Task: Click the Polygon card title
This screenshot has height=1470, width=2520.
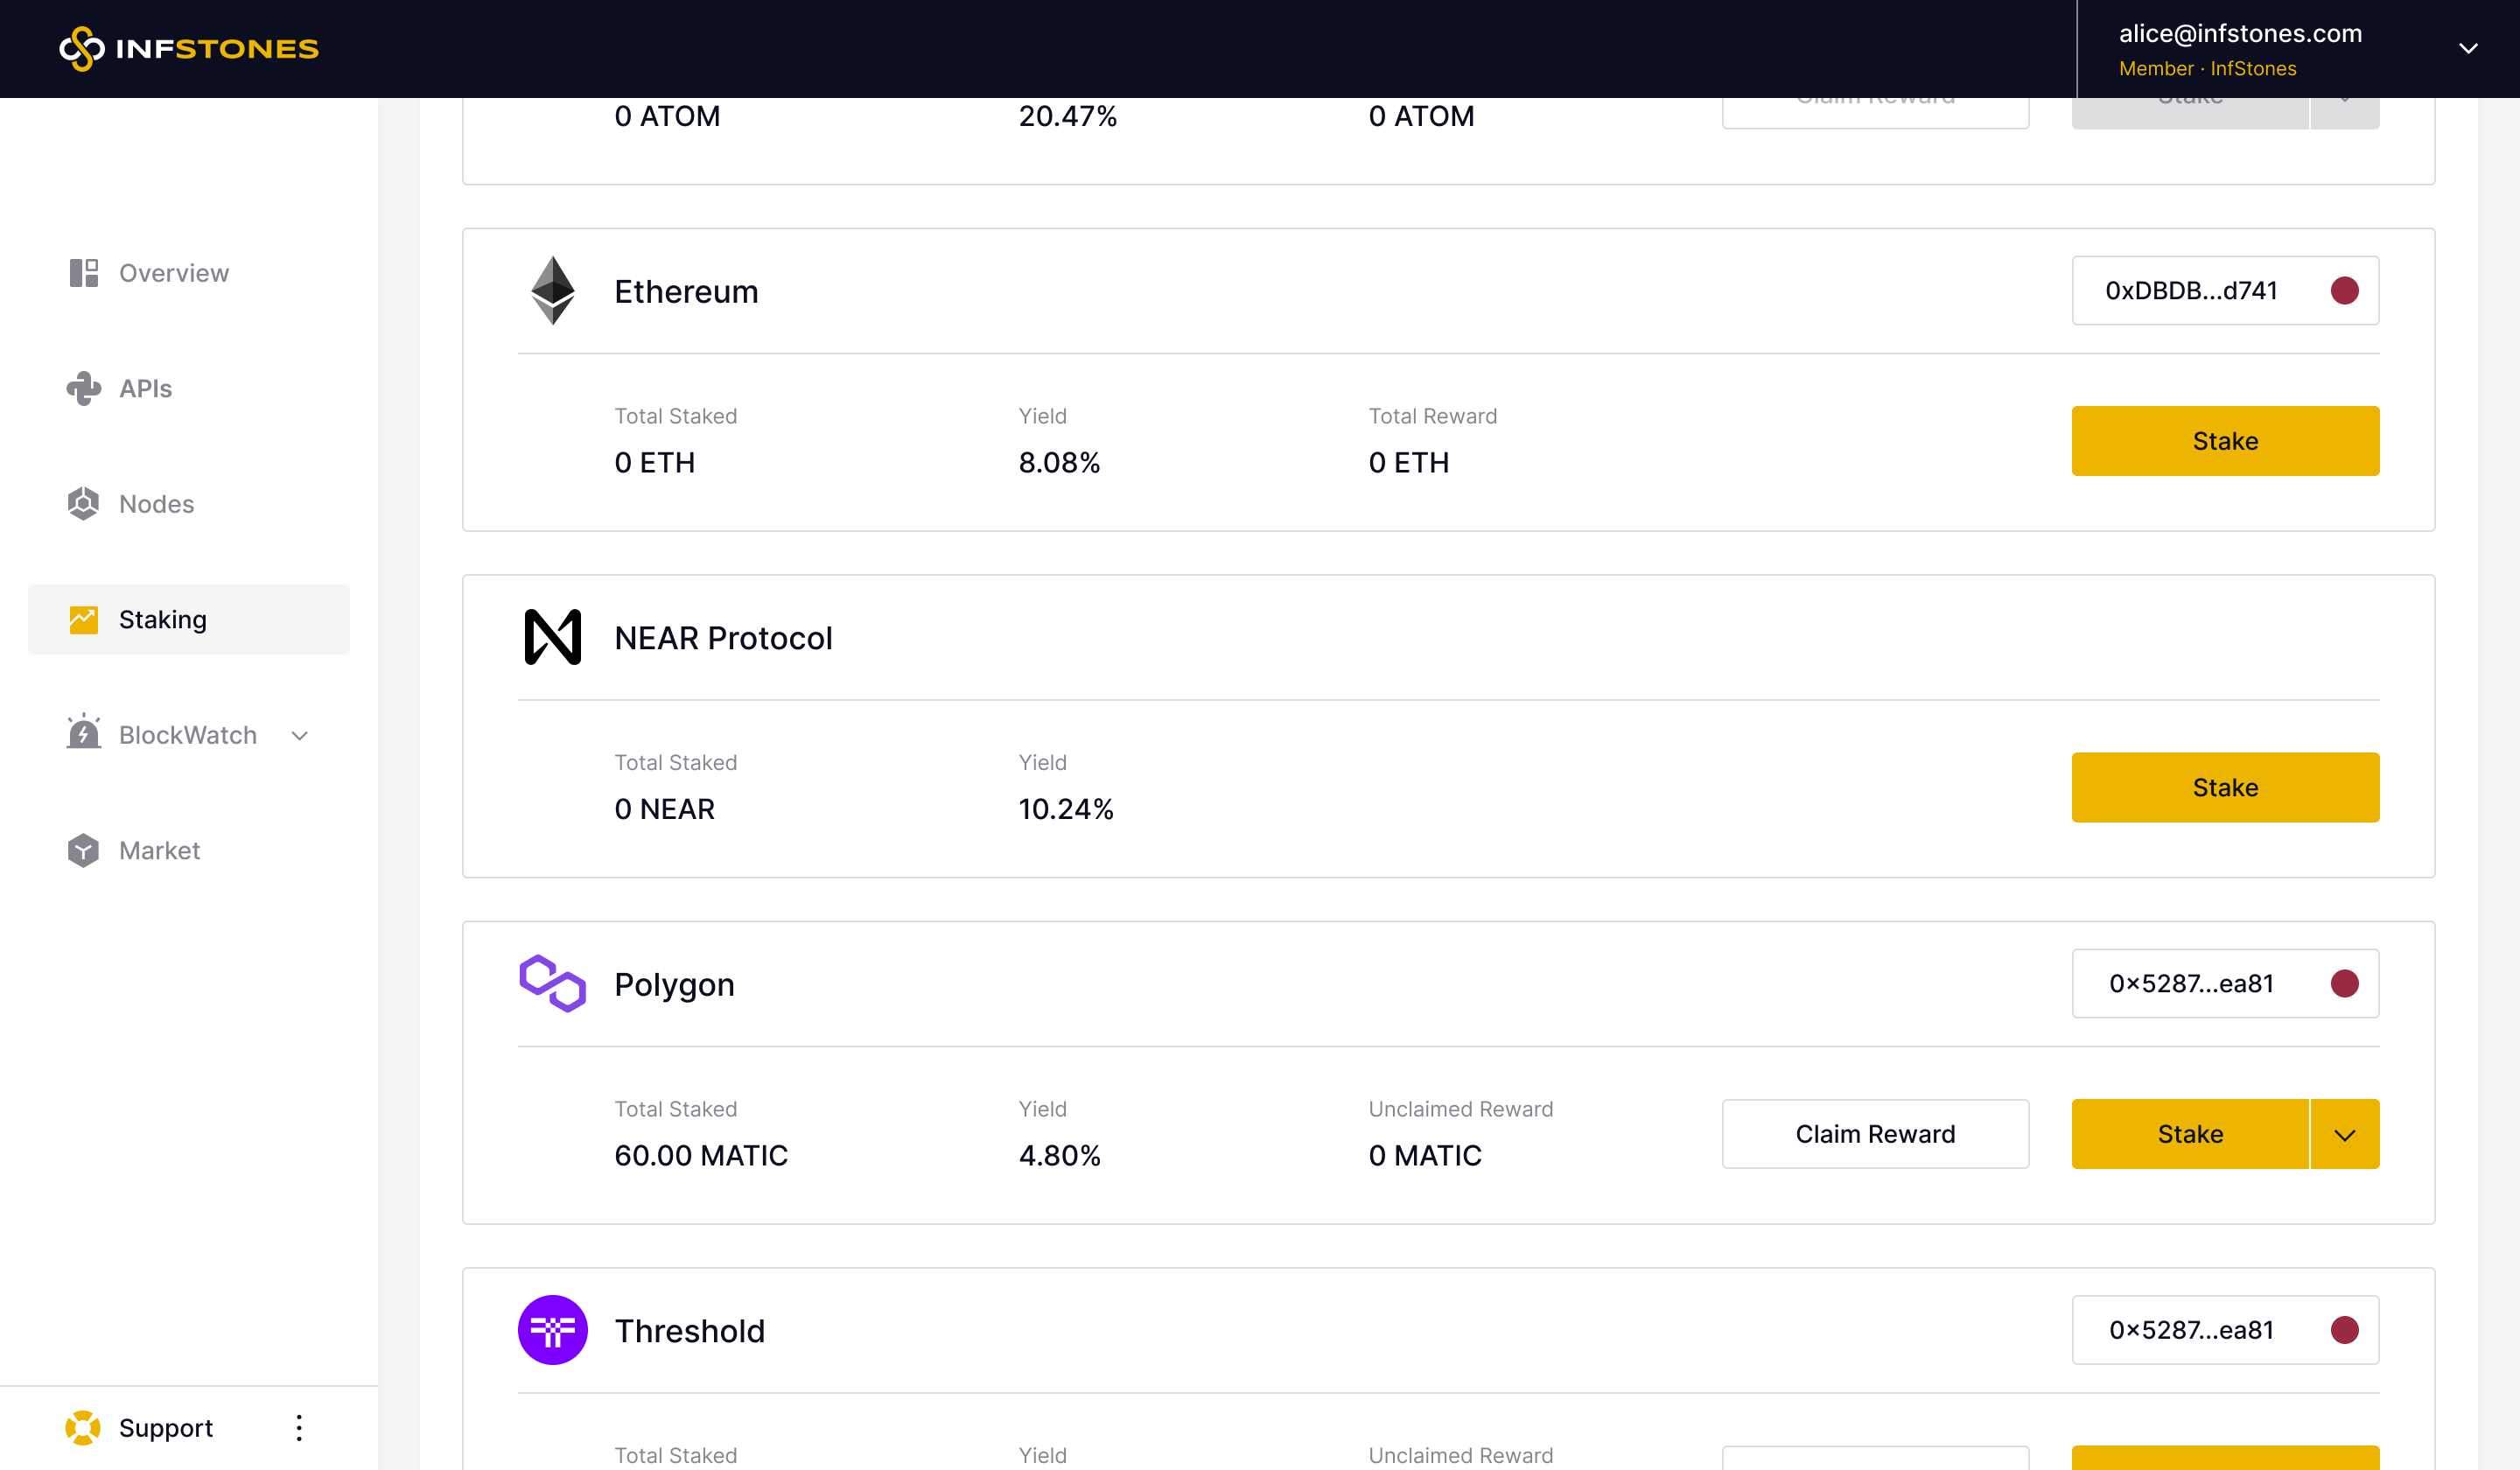Action: 674,984
